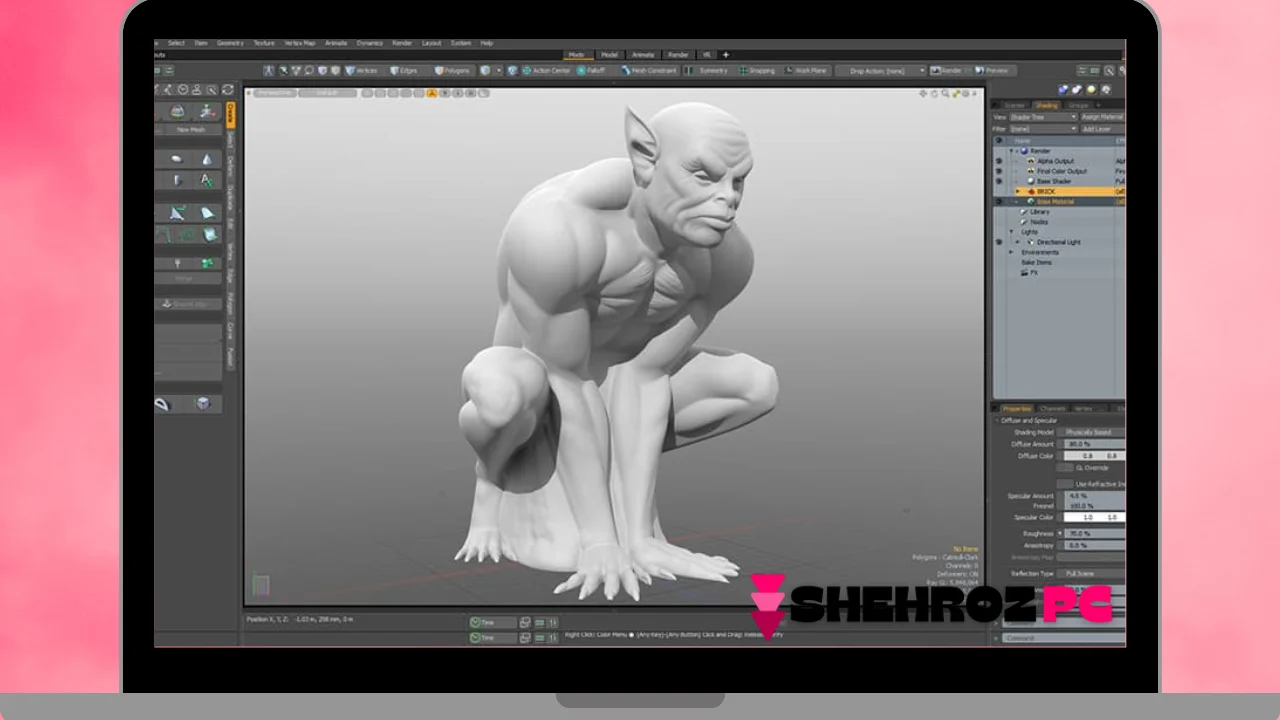Image resolution: width=1280 pixels, height=720 pixels.
Task: Click the viewport pan control icon
Action: click(923, 93)
